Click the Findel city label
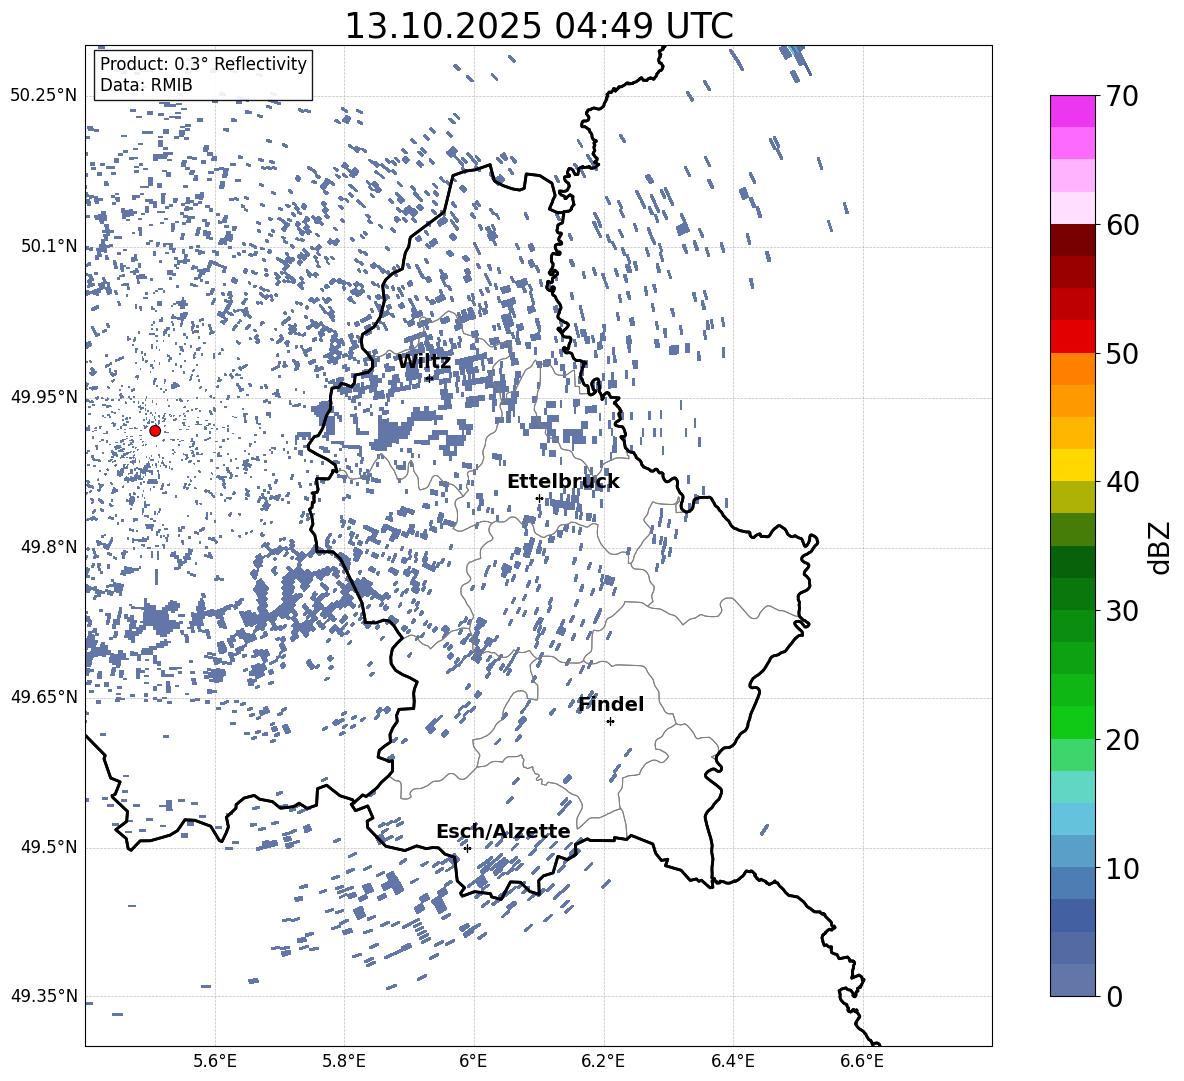This screenshot has height=1081, width=1184. click(611, 704)
